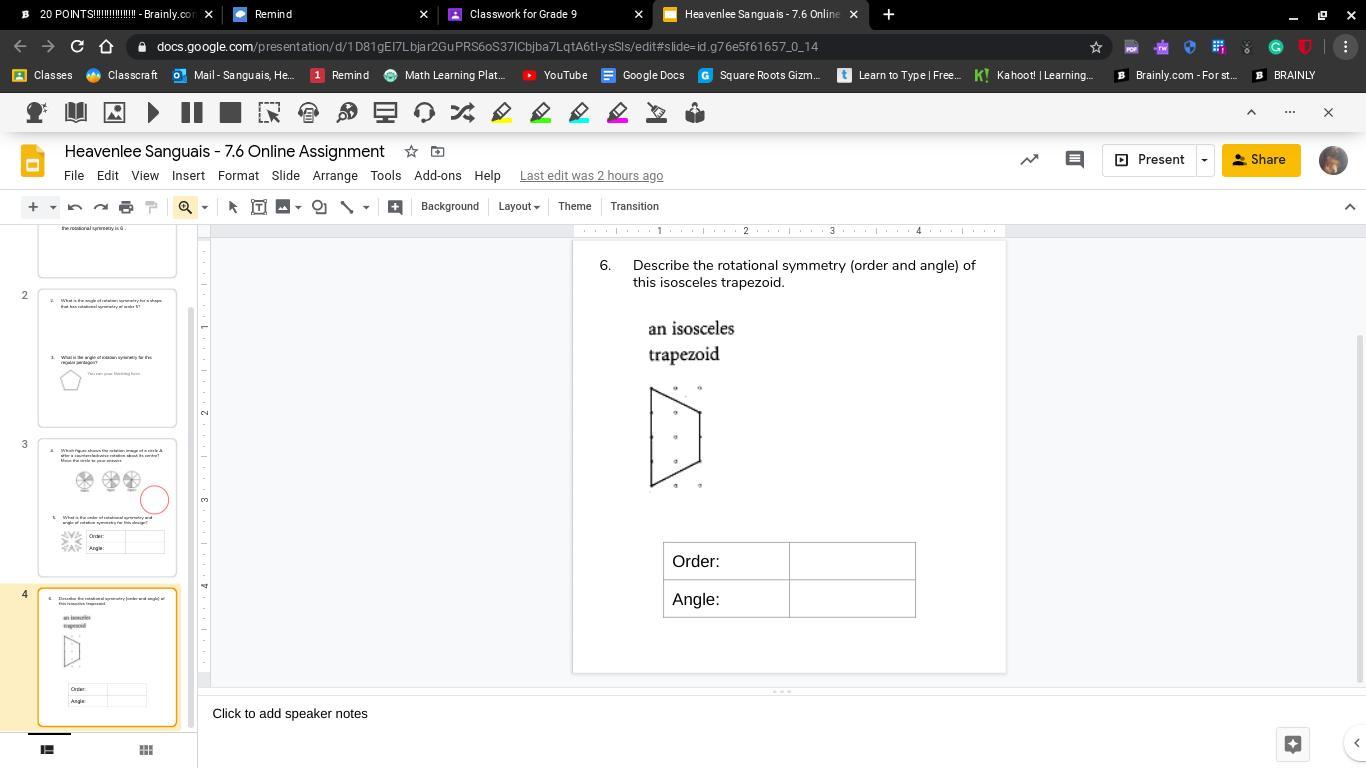The image size is (1366, 768).
Task: Open the Layout dropdown
Action: [519, 207]
